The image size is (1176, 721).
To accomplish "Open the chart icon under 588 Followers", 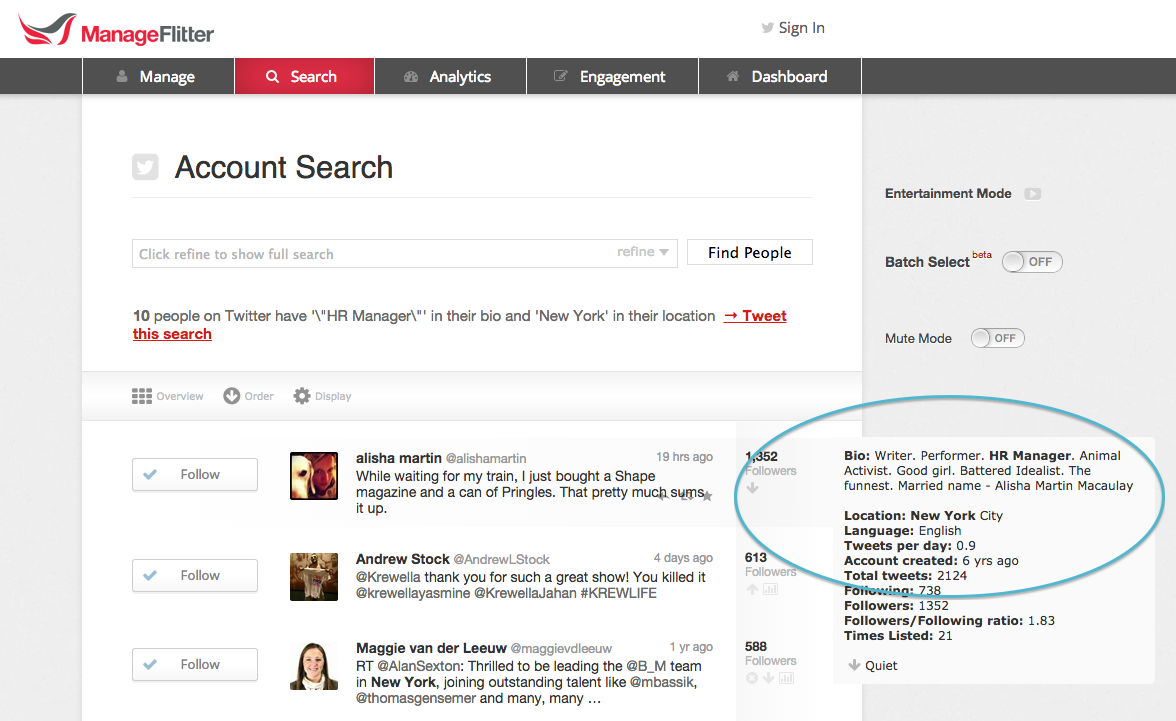I will 786,678.
